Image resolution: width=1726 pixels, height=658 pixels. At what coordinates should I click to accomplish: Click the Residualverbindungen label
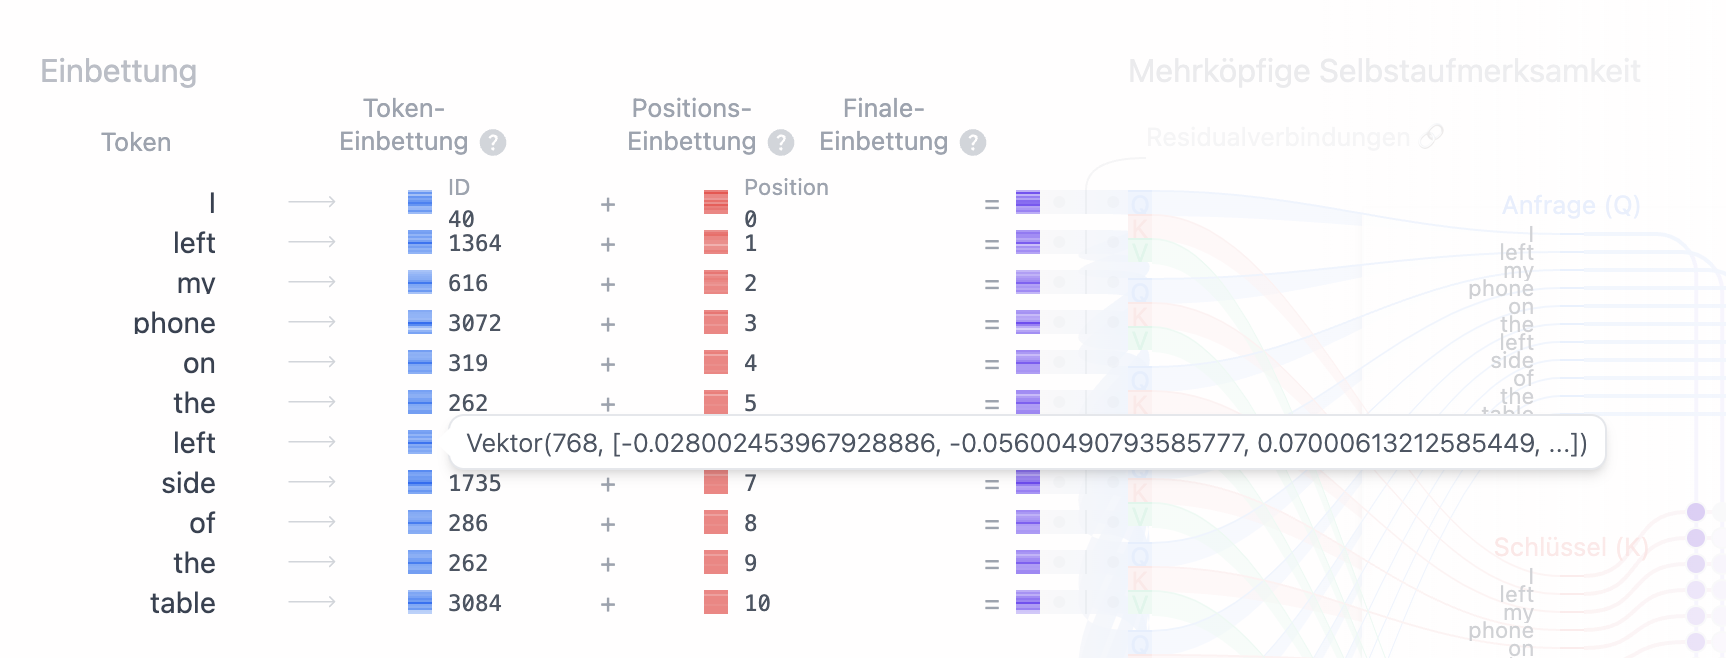(x=1277, y=137)
